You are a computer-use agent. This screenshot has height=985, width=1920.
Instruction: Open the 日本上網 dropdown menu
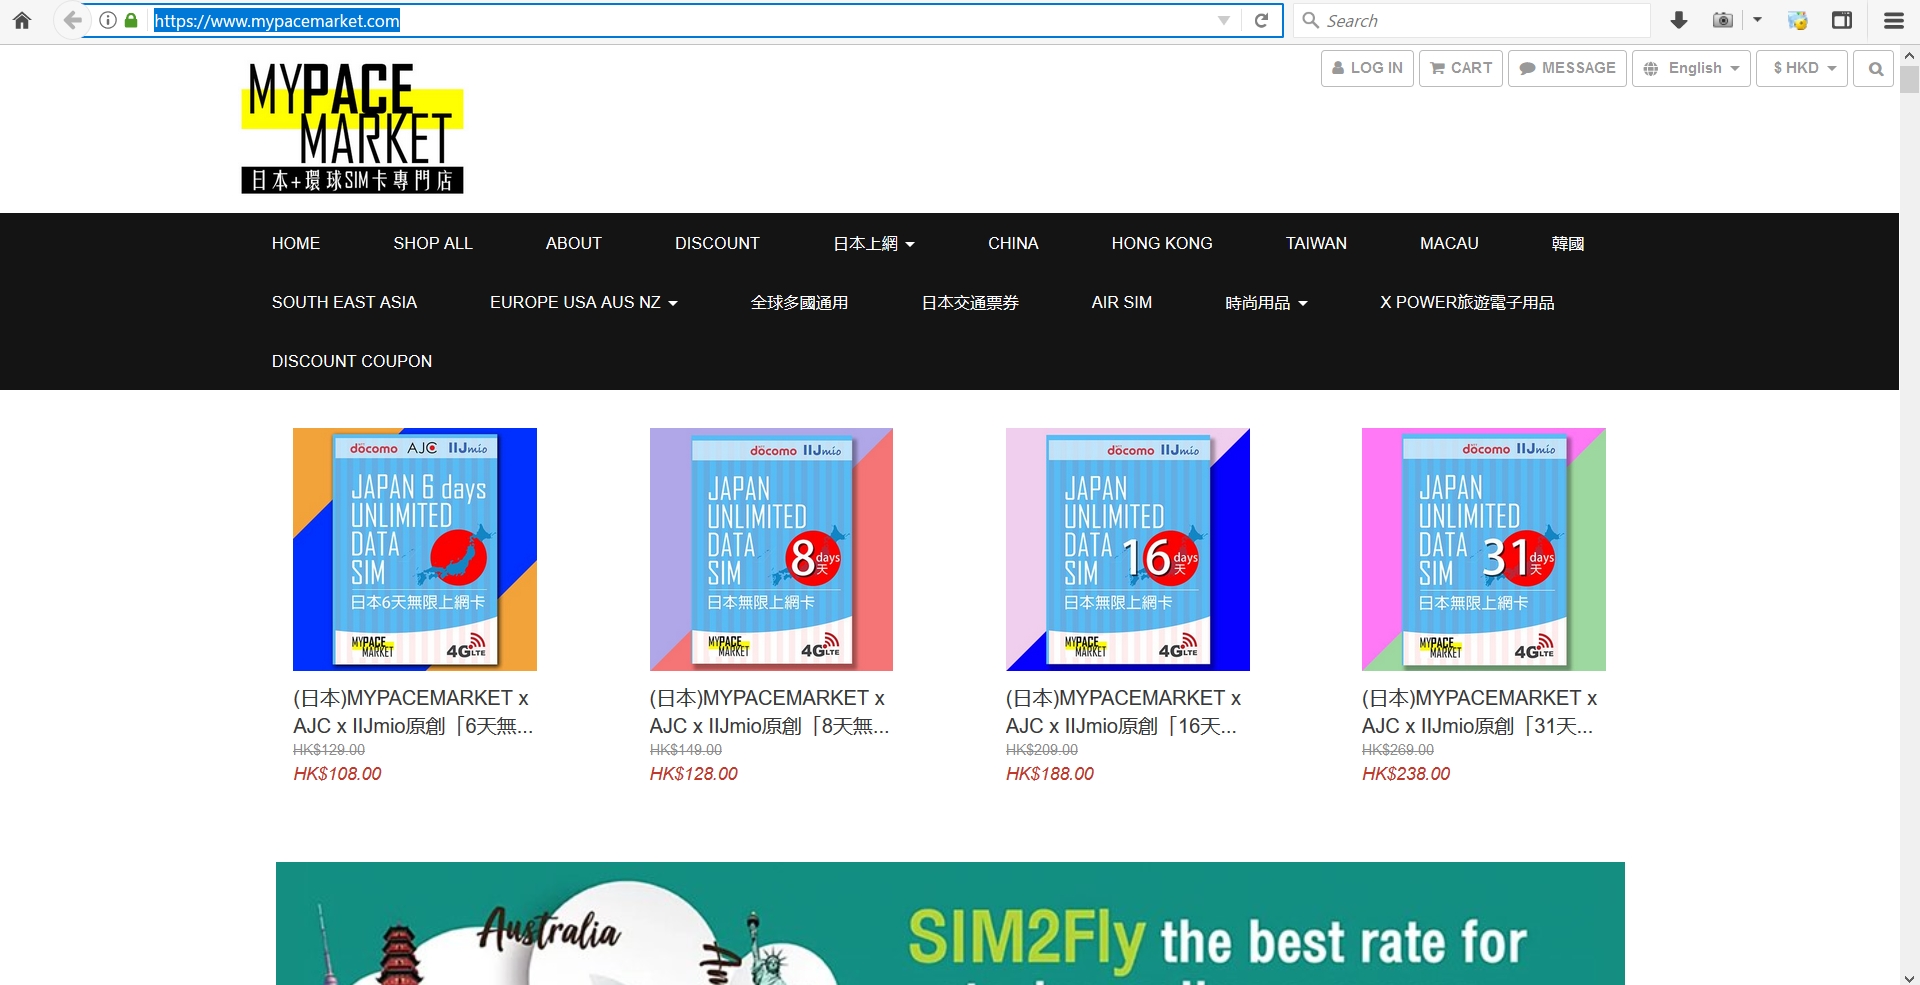point(873,243)
